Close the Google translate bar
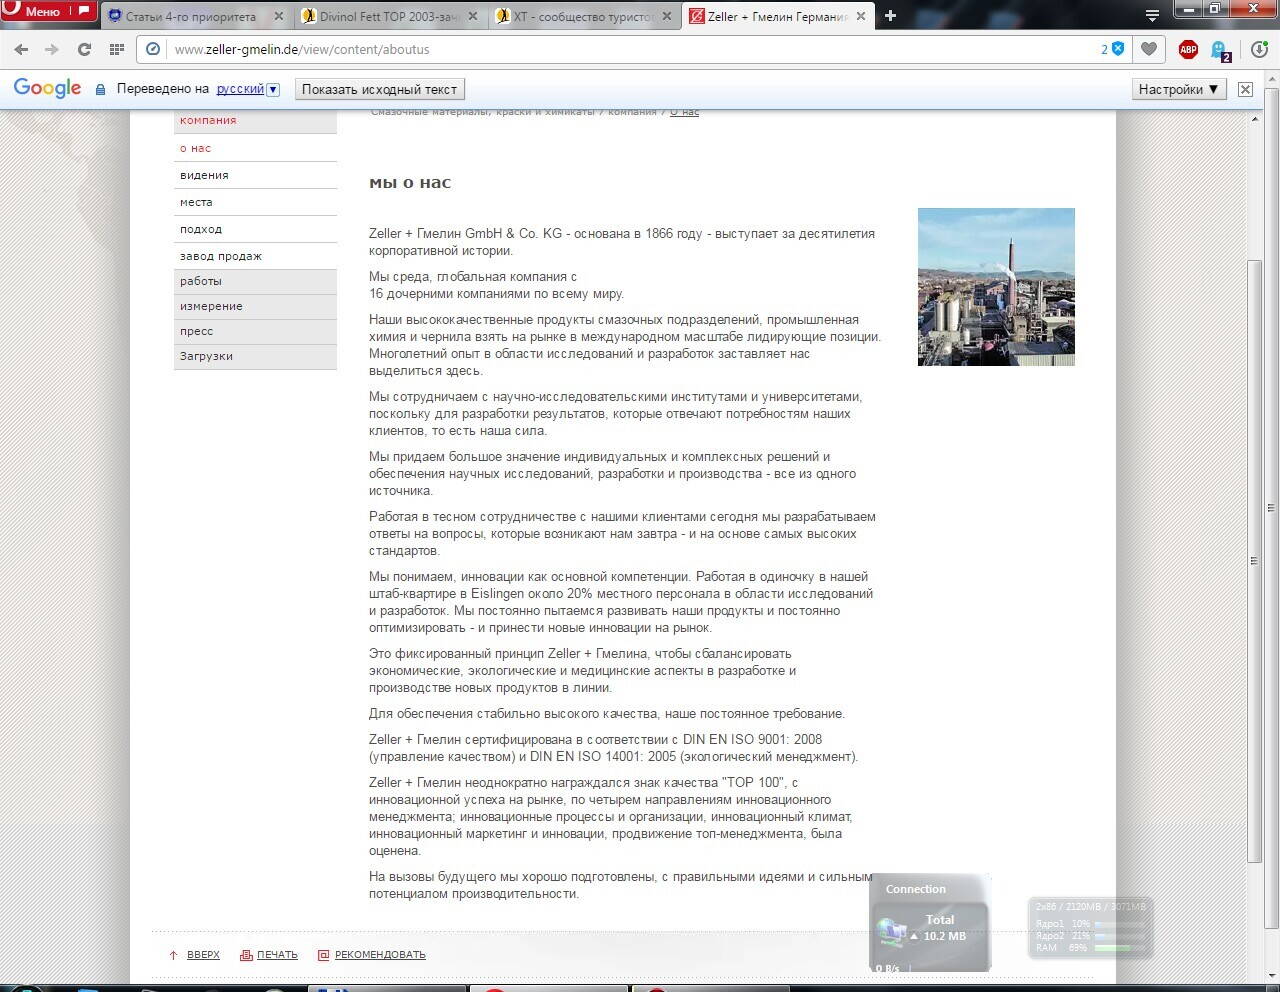 [x=1245, y=89]
